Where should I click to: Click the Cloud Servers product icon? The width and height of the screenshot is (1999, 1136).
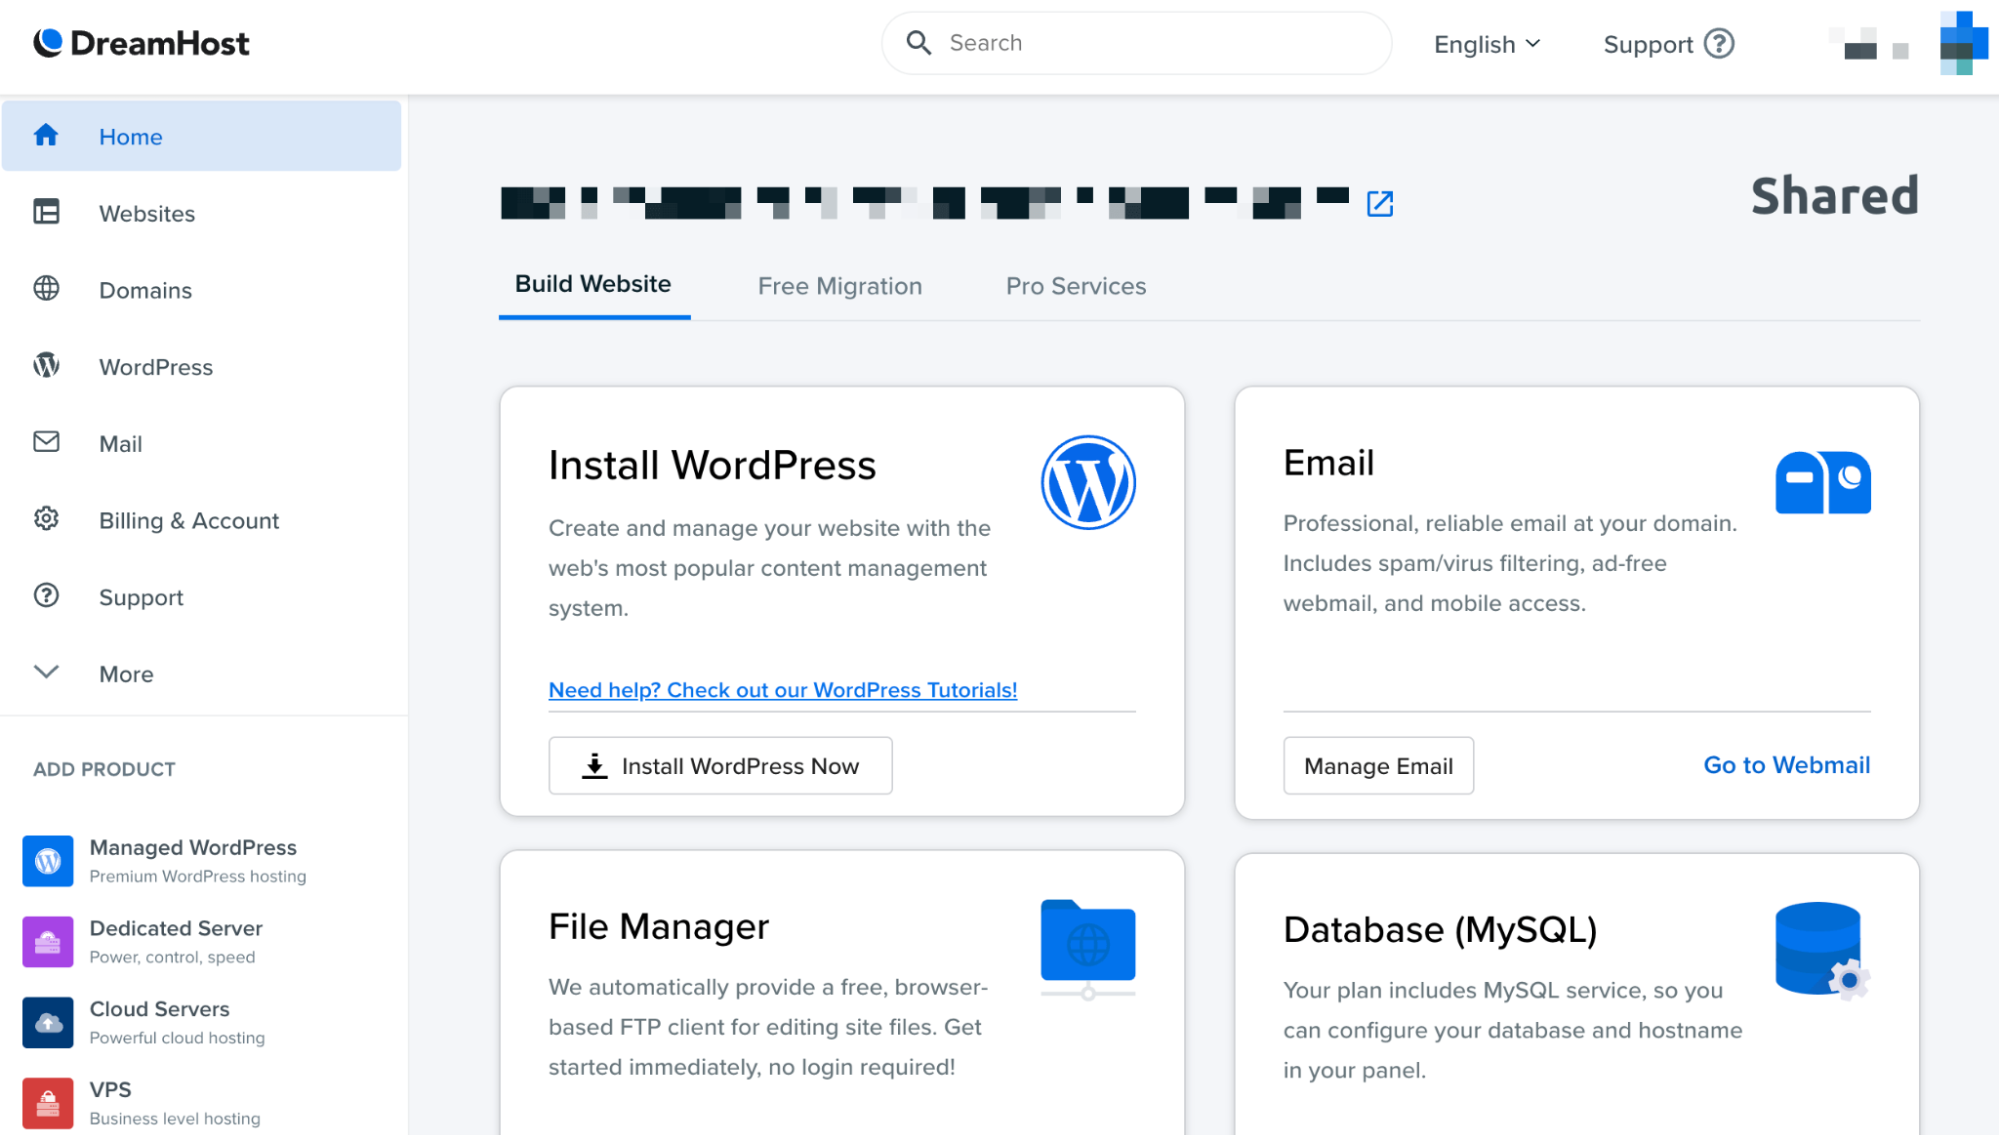(x=48, y=1022)
